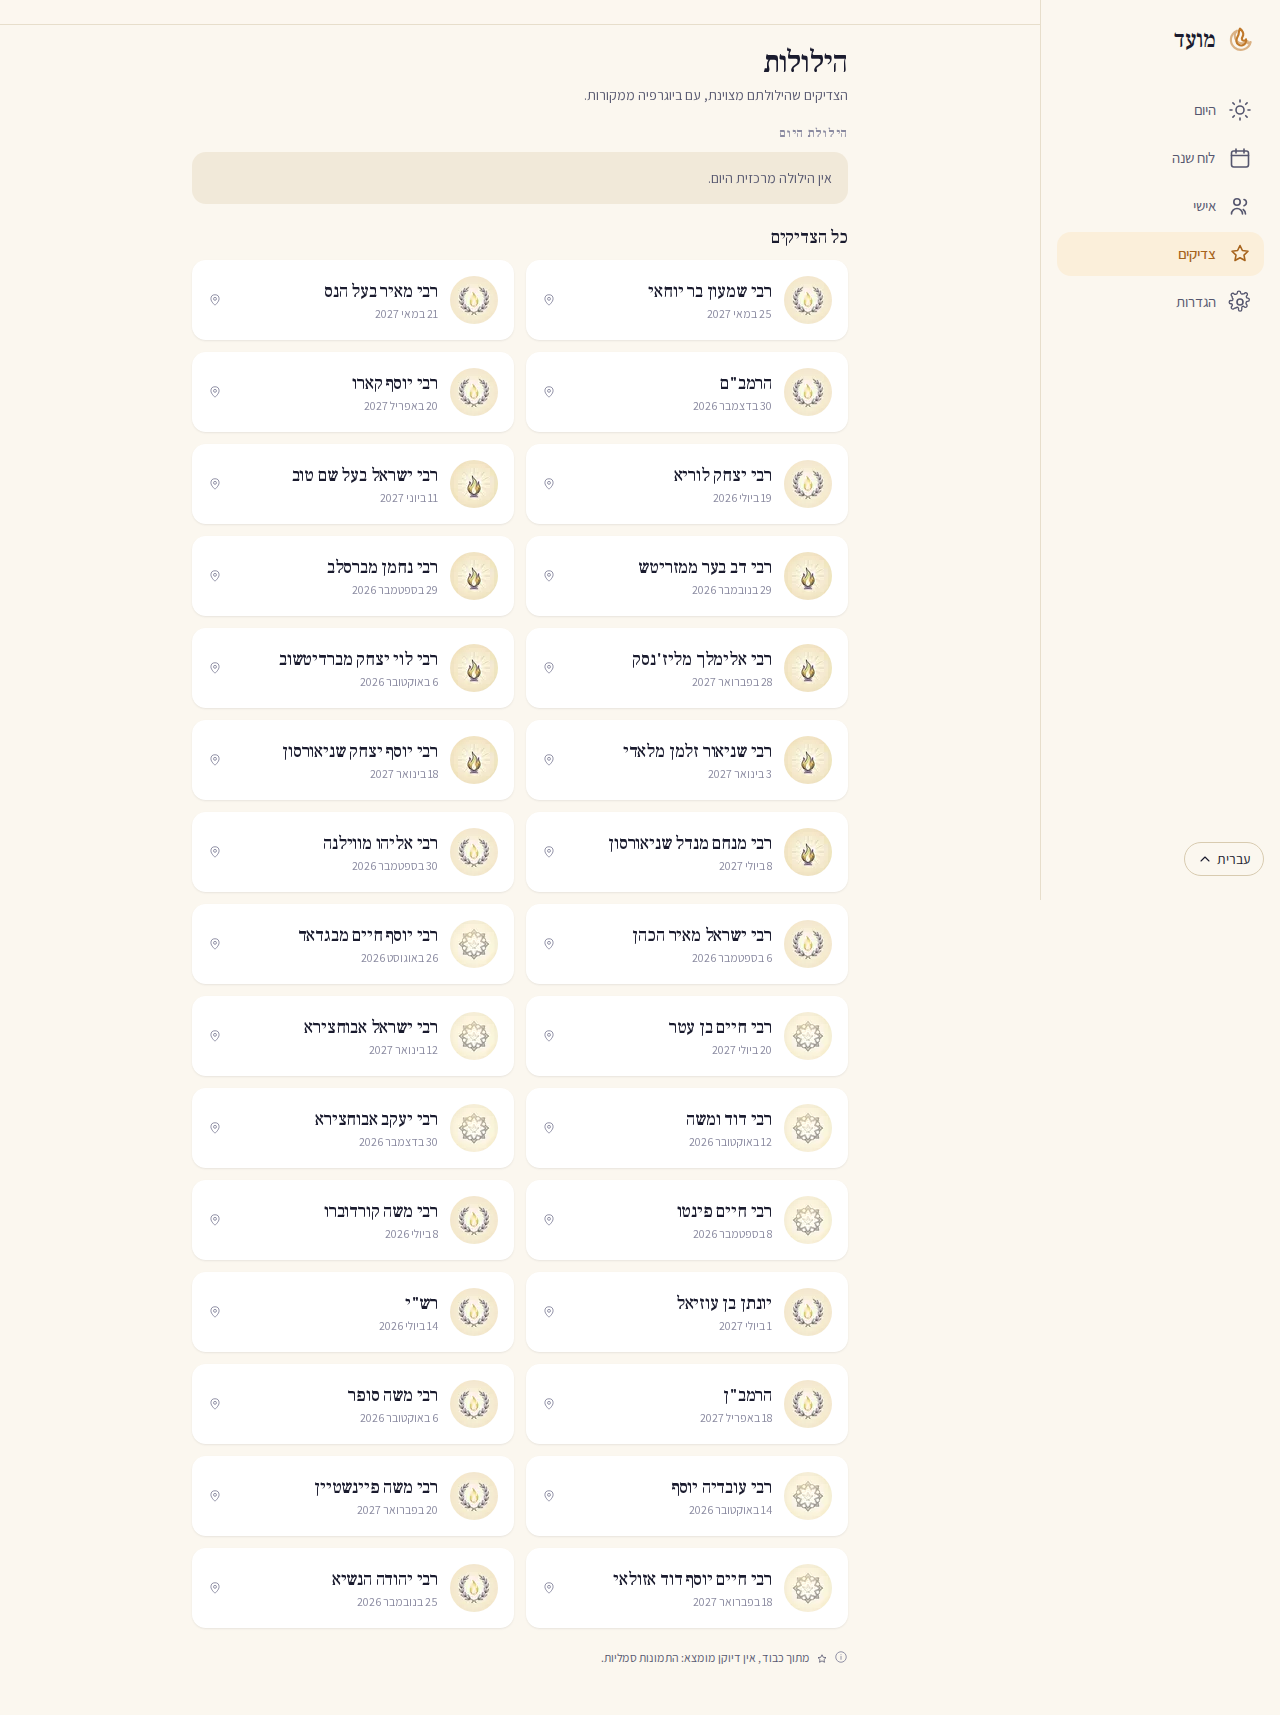Open הגדרות gear icon
The width and height of the screenshot is (1280, 1715).
point(1240,301)
